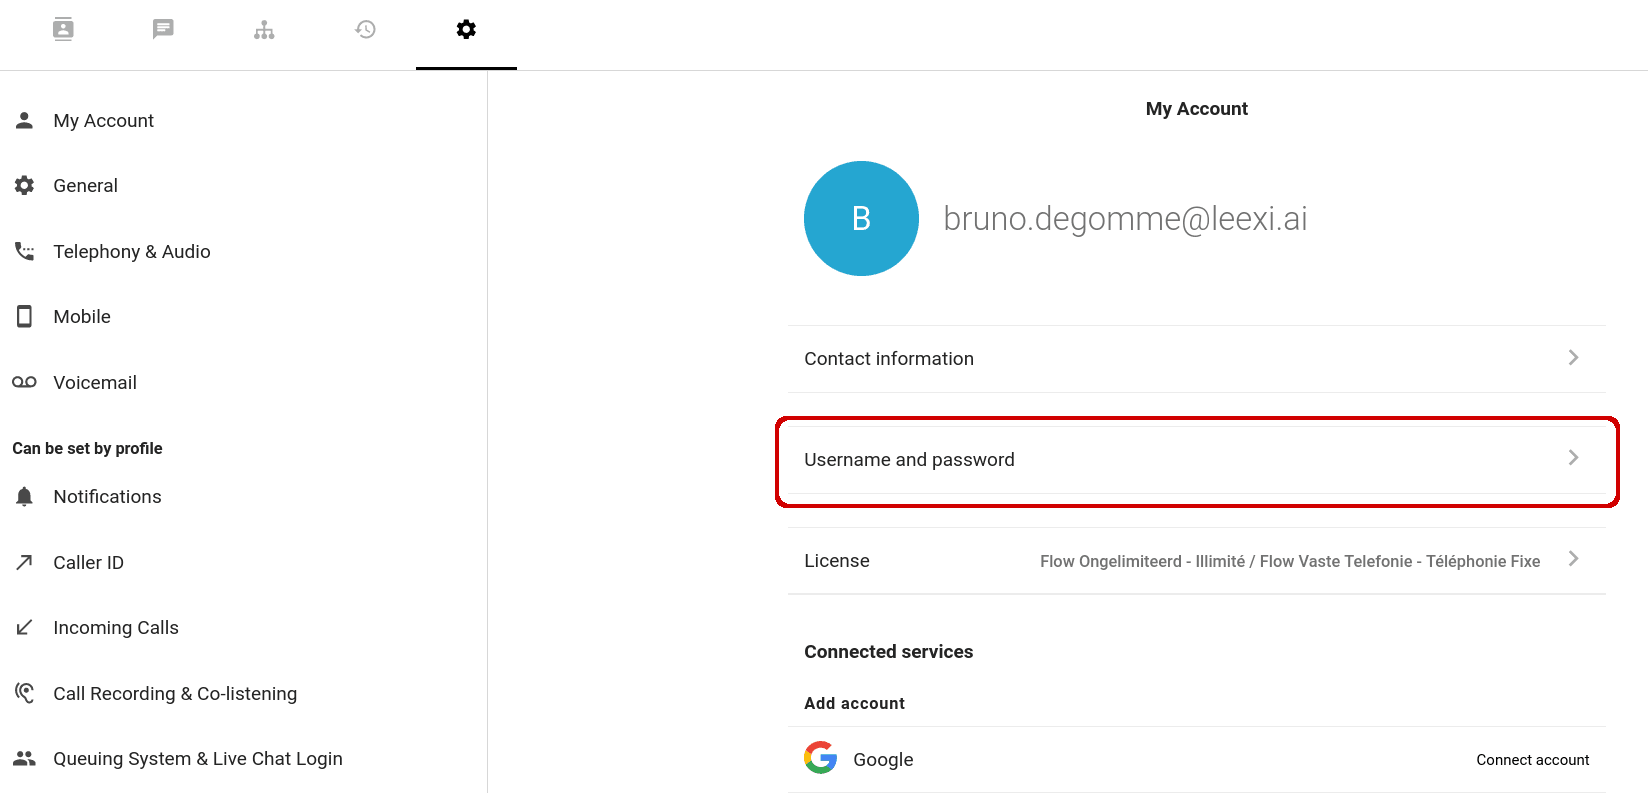Screen dimensions: 1648x793
Task: Open the organization hierarchy tab icon
Action: [264, 30]
